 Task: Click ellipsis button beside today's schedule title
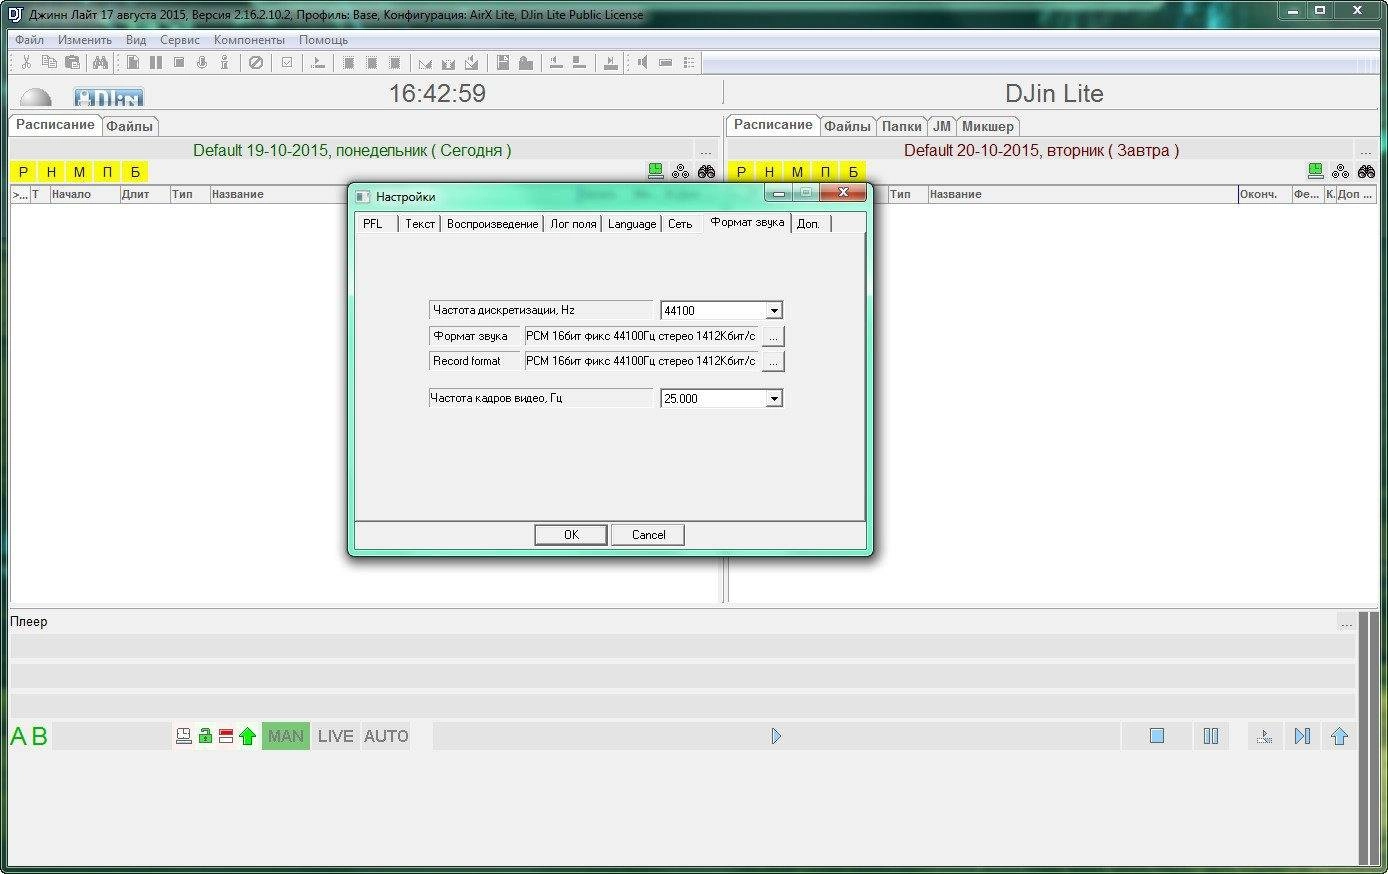click(x=706, y=151)
